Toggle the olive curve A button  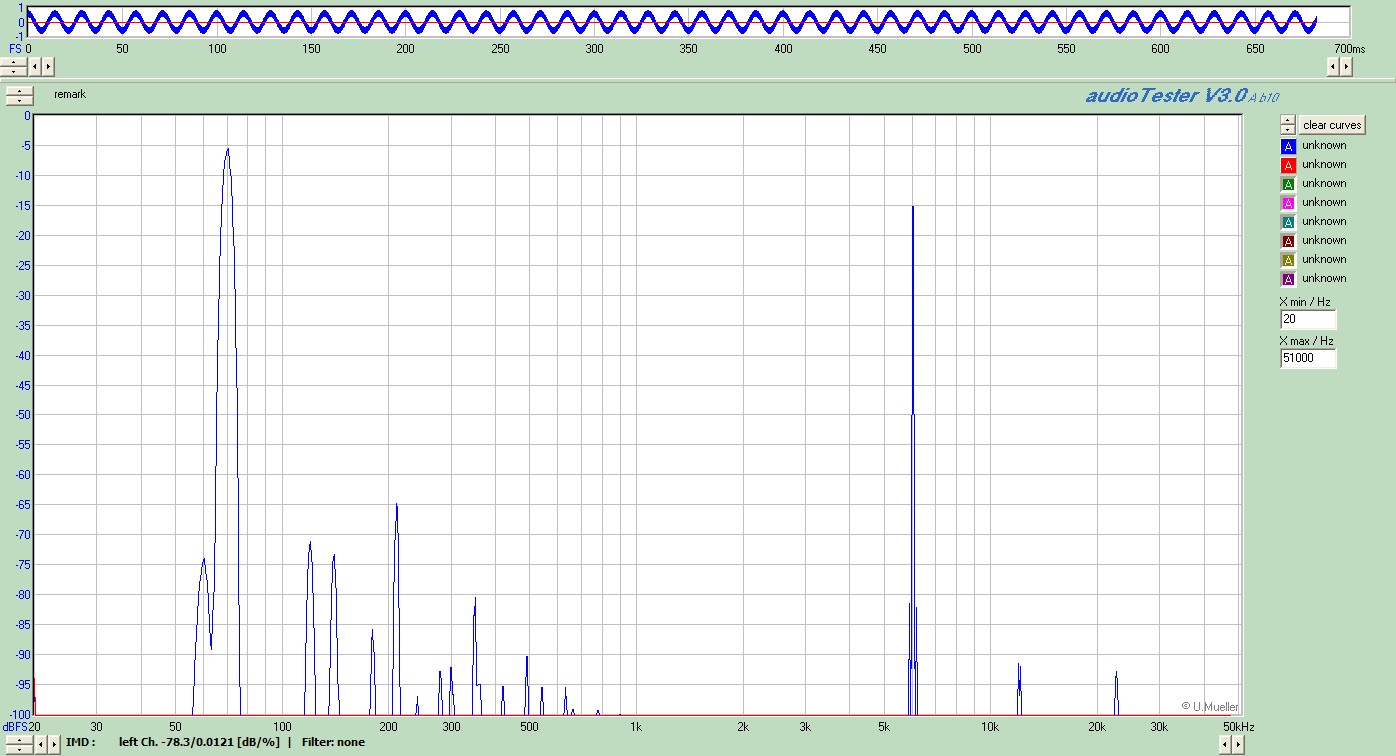1288,260
